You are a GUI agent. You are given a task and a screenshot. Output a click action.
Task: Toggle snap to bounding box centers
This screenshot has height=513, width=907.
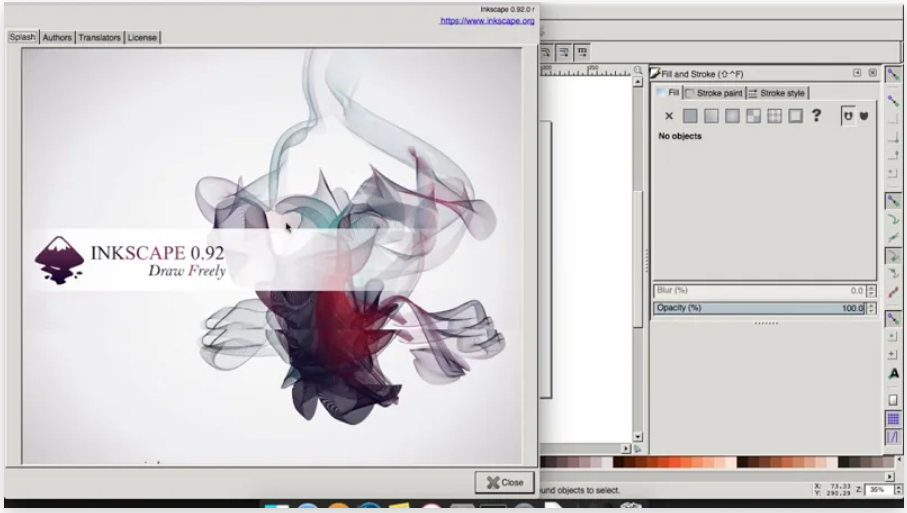(x=893, y=156)
